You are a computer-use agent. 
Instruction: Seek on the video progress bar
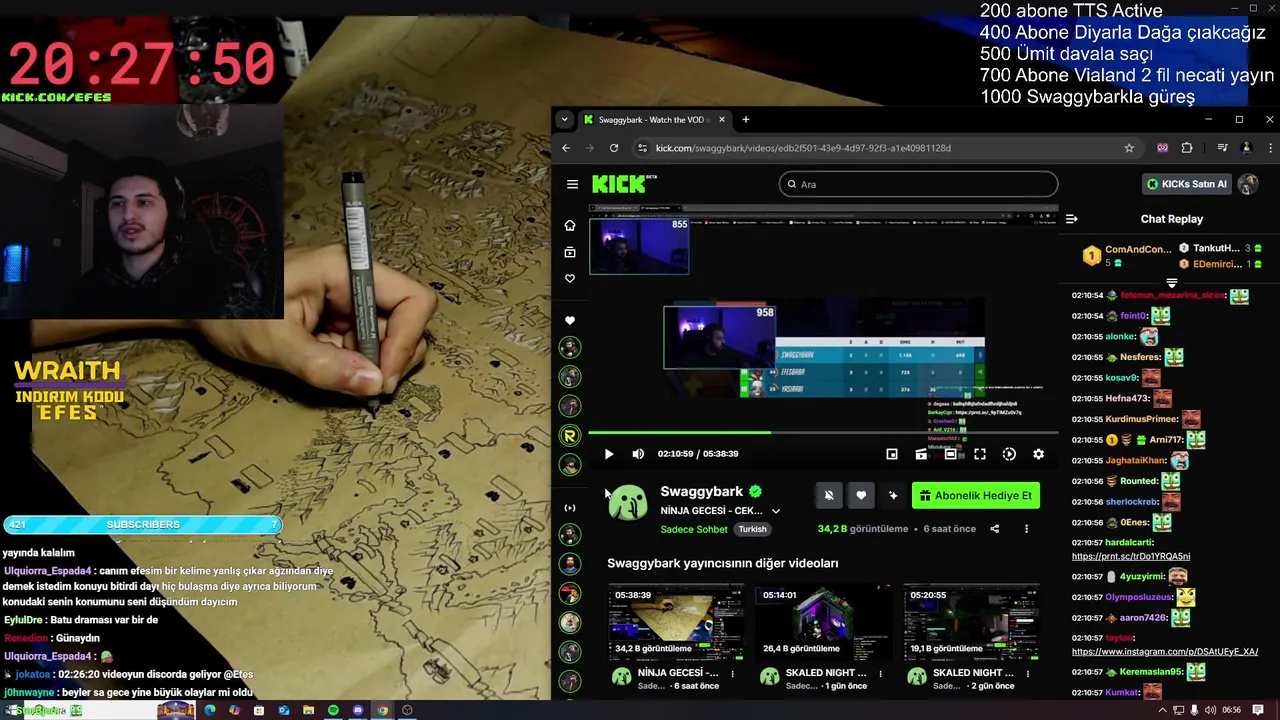pos(823,433)
